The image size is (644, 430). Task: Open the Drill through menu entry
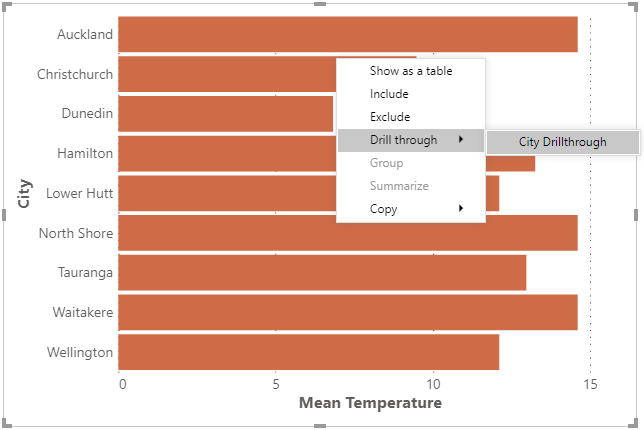[411, 140]
